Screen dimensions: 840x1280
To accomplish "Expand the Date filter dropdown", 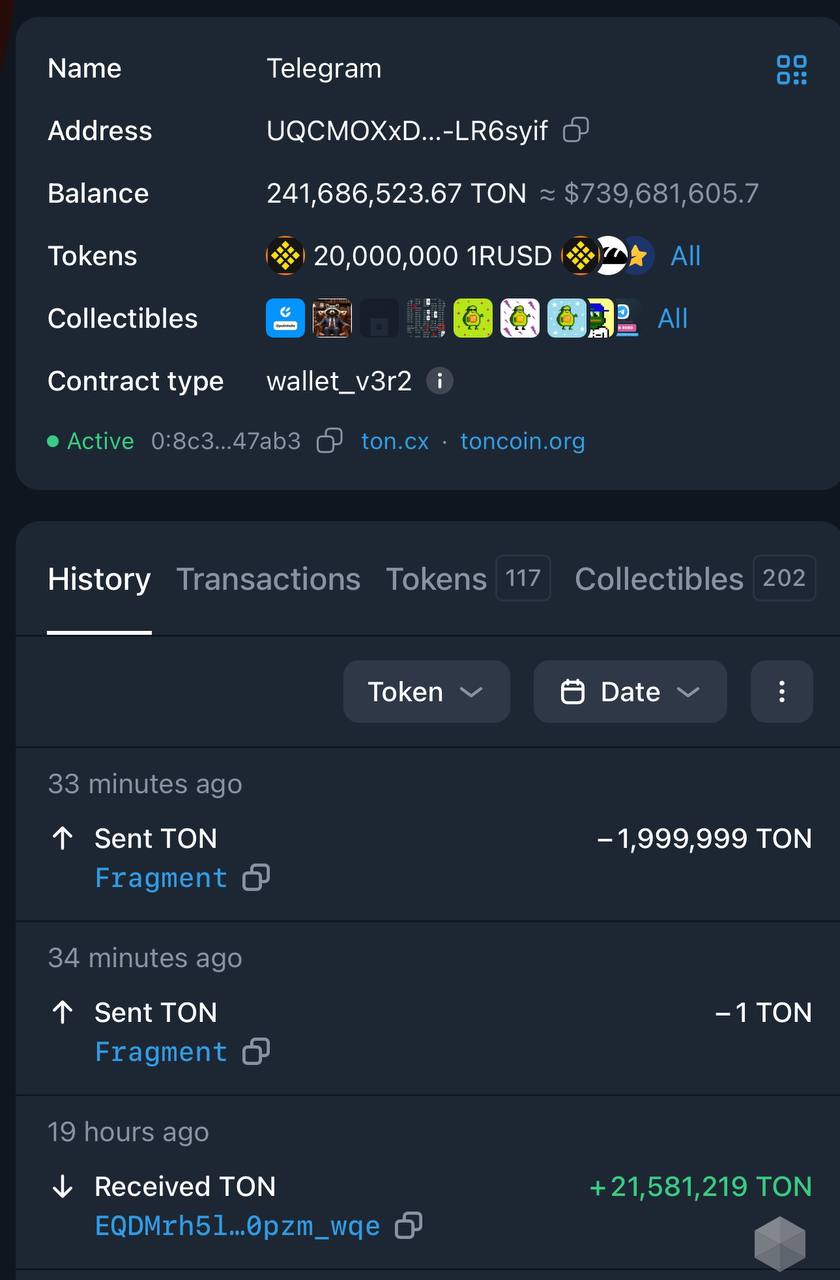I will click(x=630, y=691).
